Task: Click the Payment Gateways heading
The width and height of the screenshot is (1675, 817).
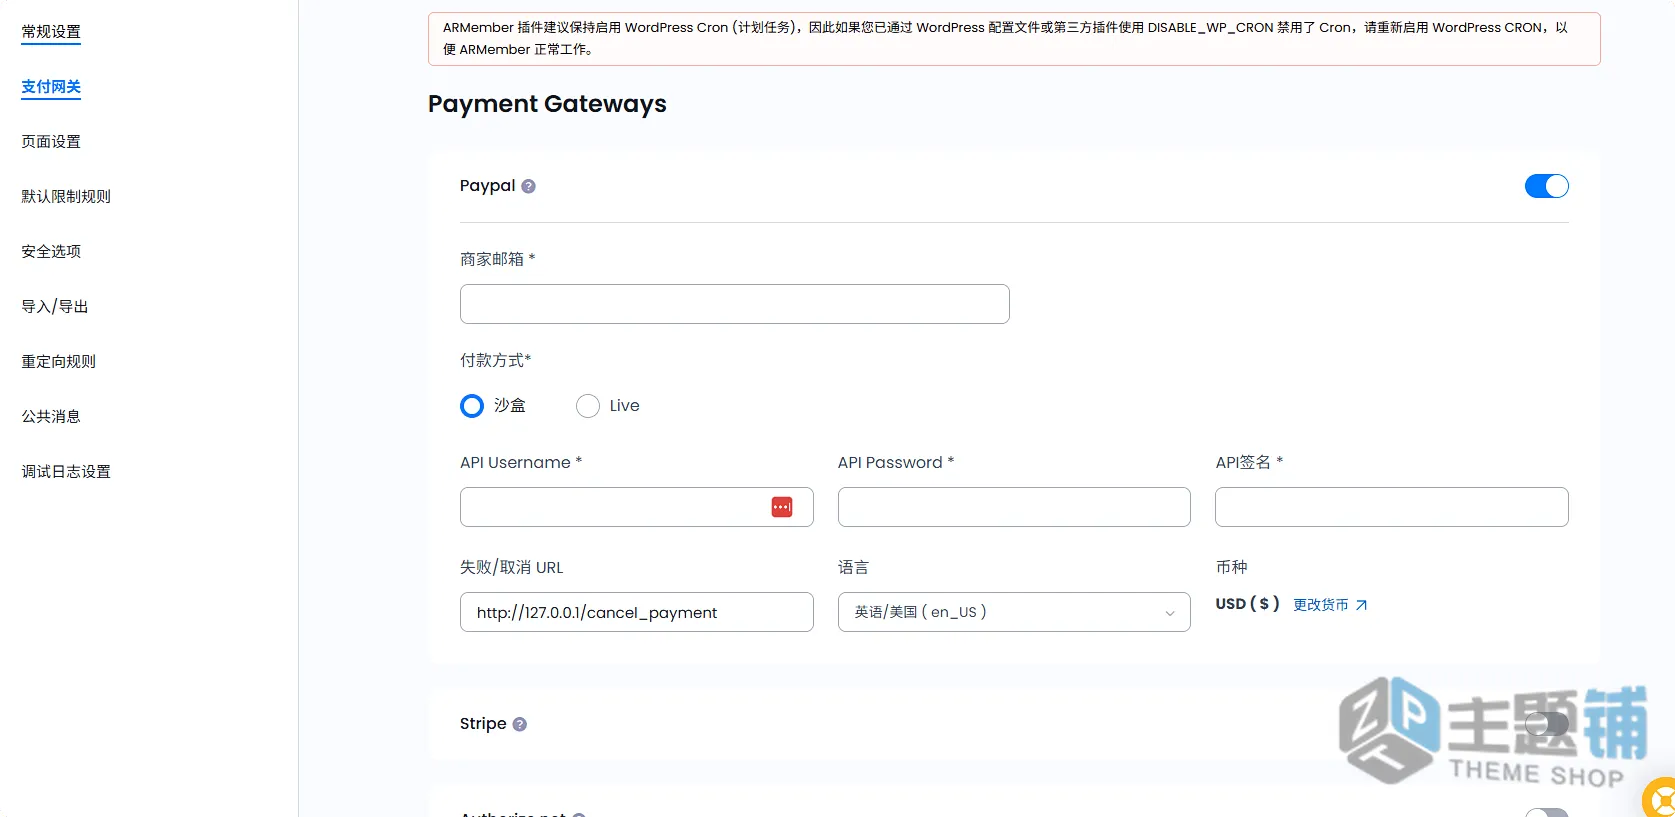Action: [x=547, y=104]
